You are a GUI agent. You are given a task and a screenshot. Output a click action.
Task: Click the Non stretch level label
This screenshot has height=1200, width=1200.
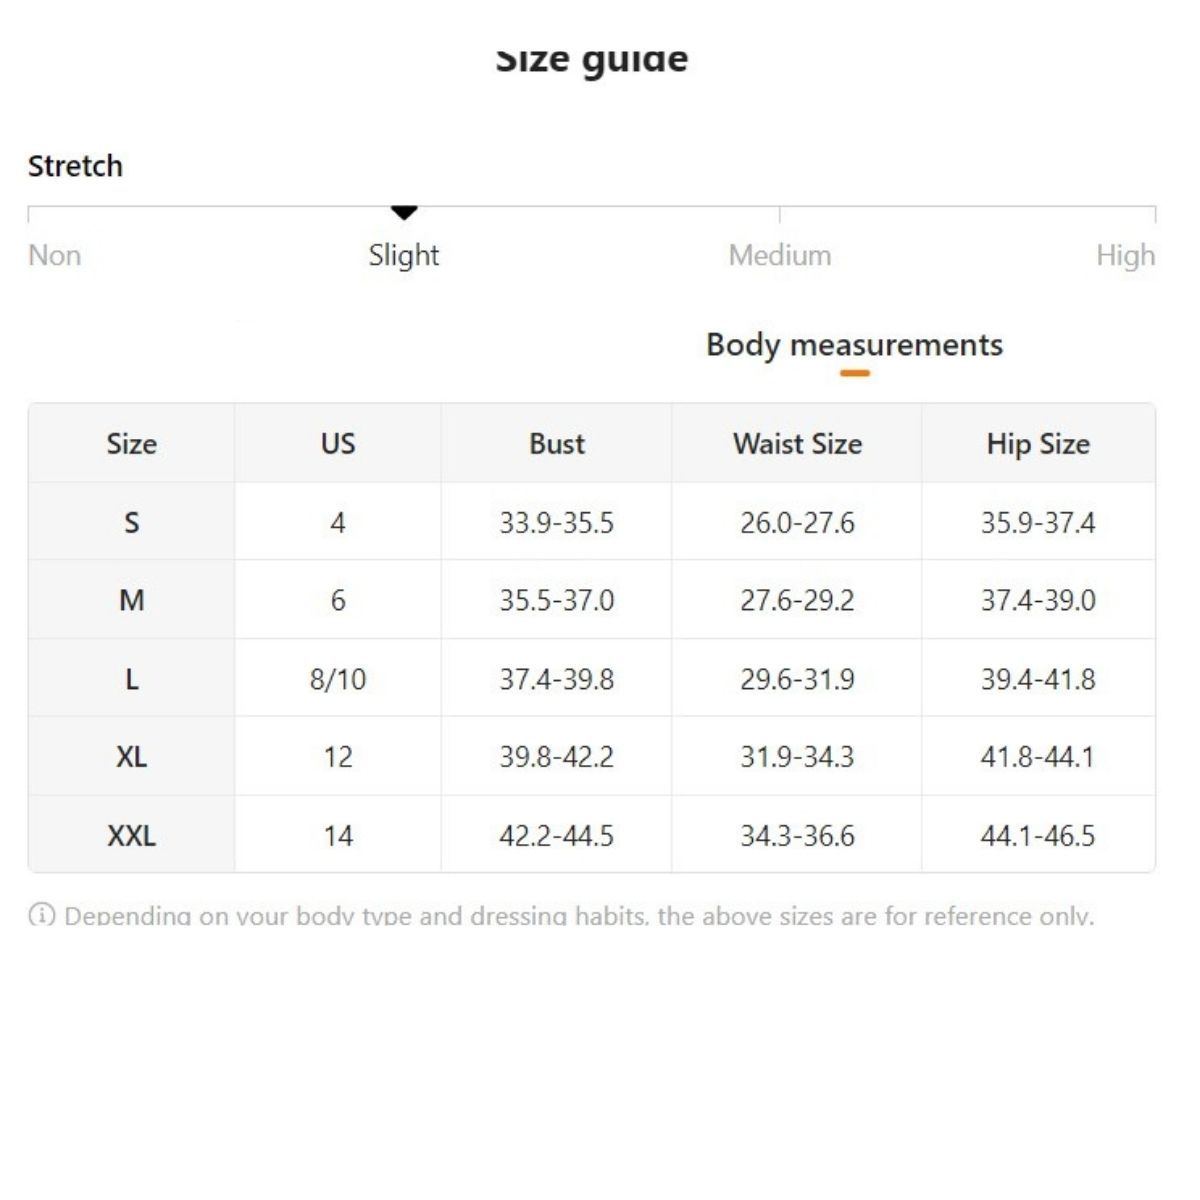[x=55, y=255]
